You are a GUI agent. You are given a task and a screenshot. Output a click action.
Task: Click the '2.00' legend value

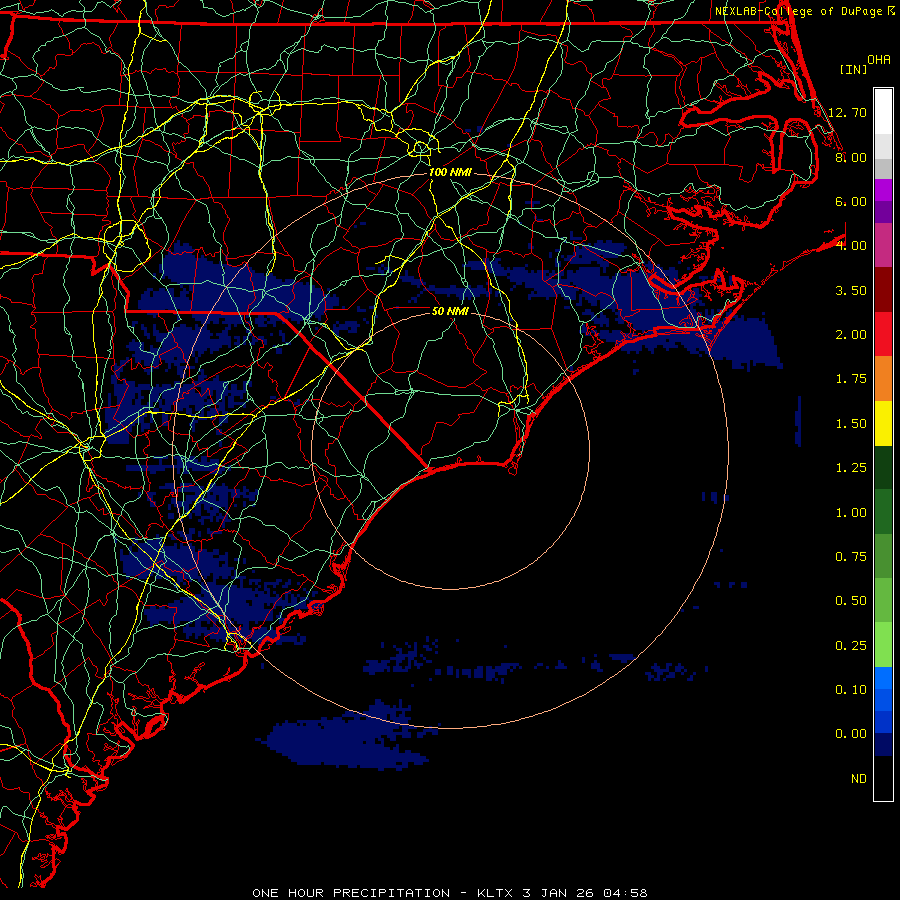pyautogui.click(x=851, y=335)
